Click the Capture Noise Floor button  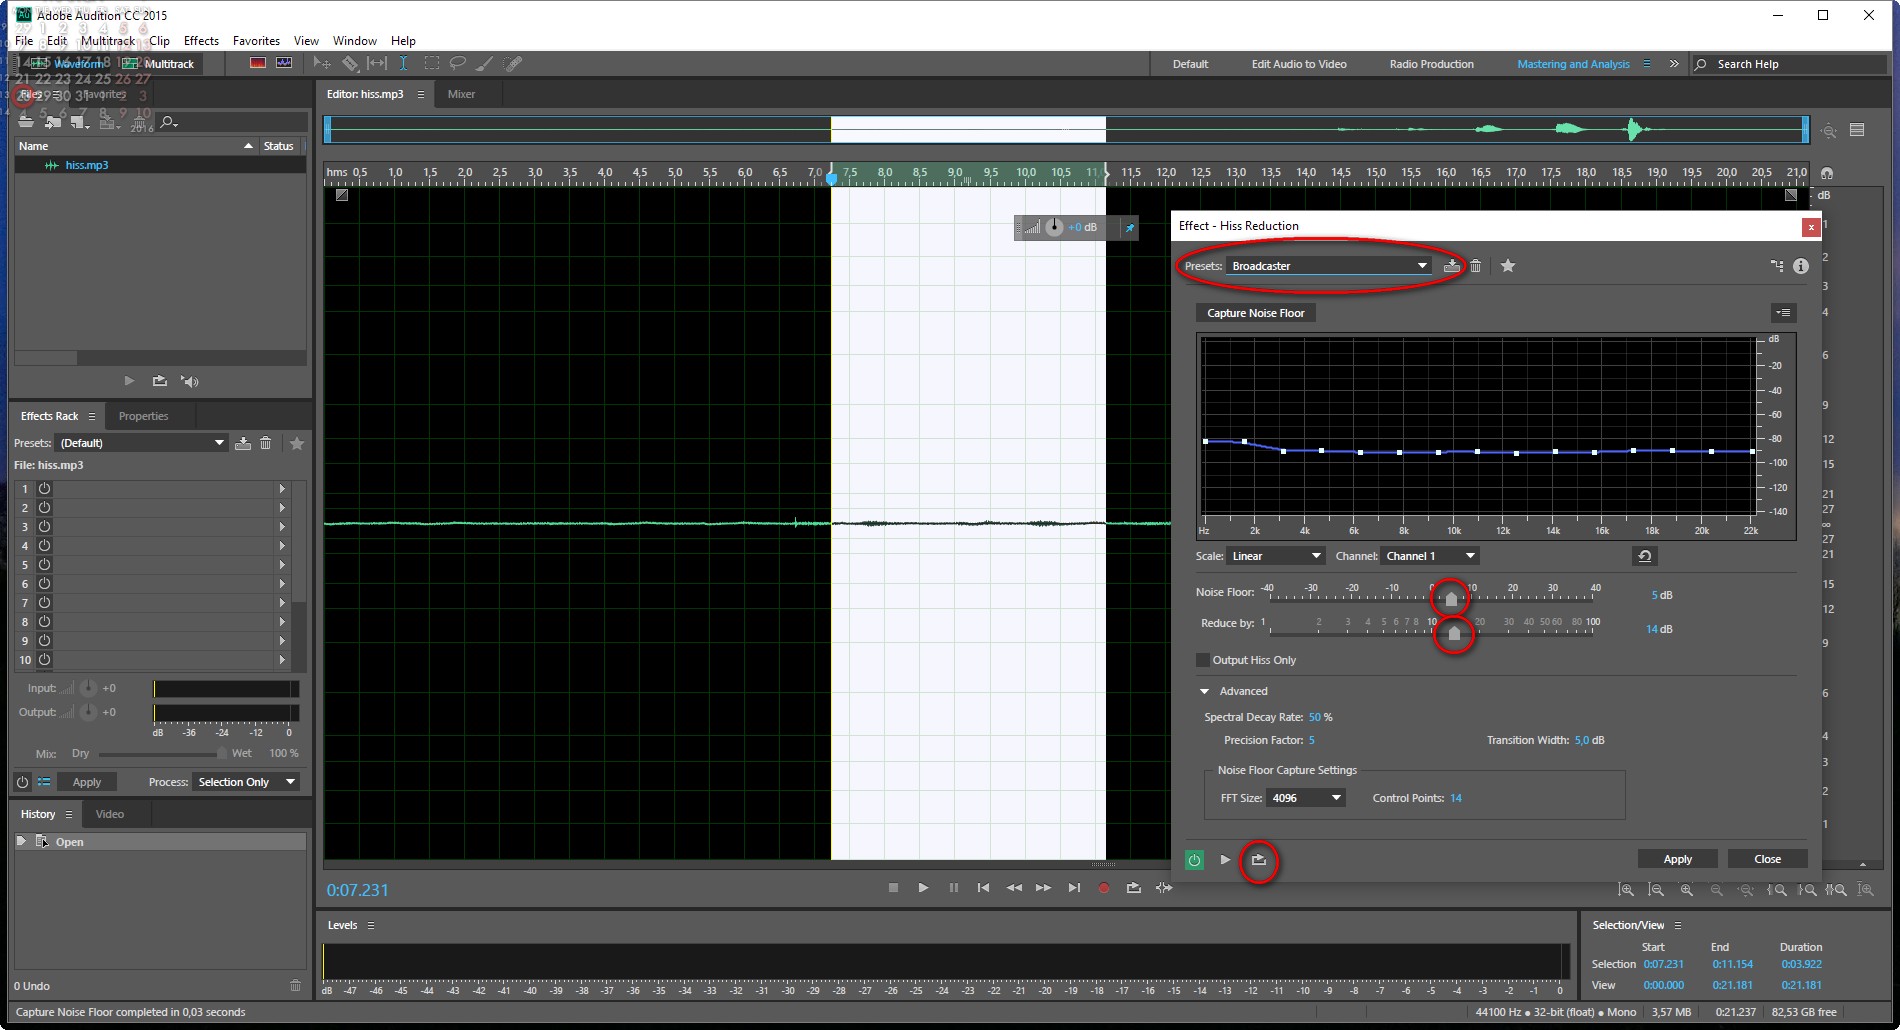(1255, 313)
